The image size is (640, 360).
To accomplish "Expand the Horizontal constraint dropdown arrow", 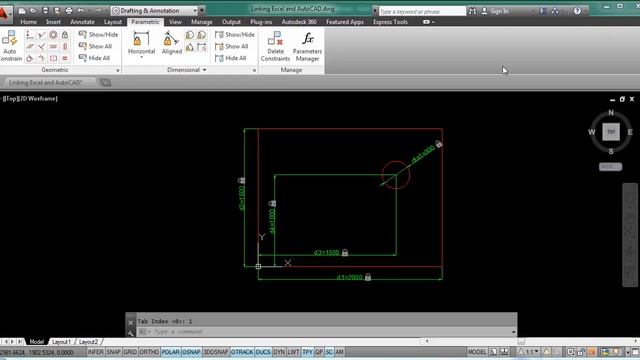I will [x=141, y=58].
